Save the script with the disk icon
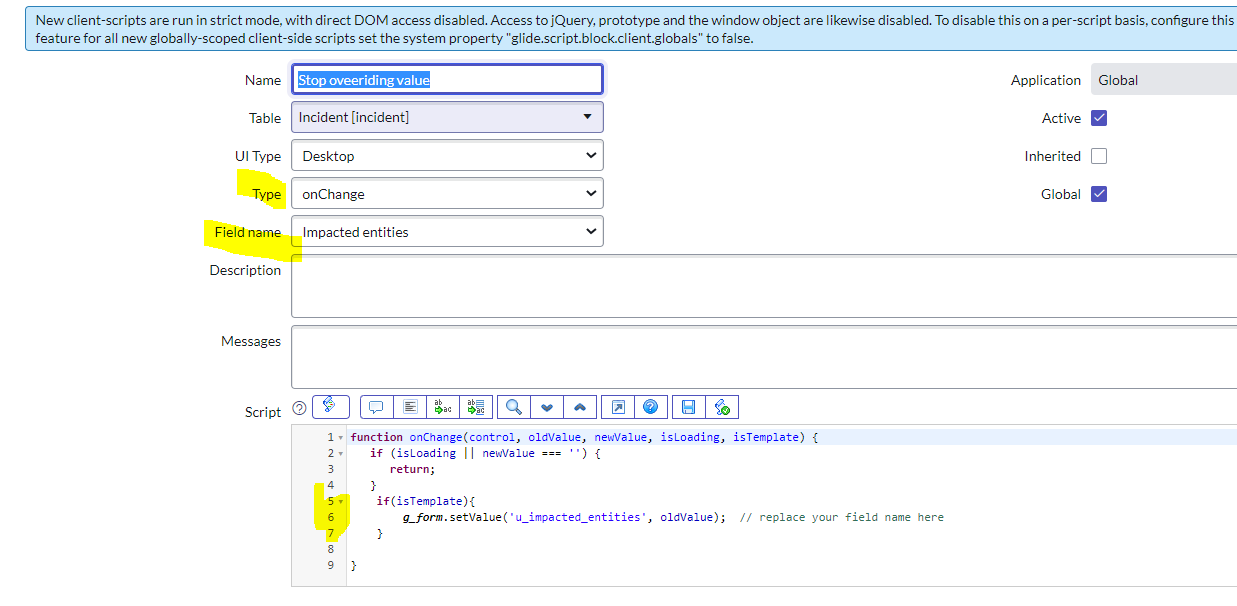Viewport: 1237px width, 606px height. [689, 407]
